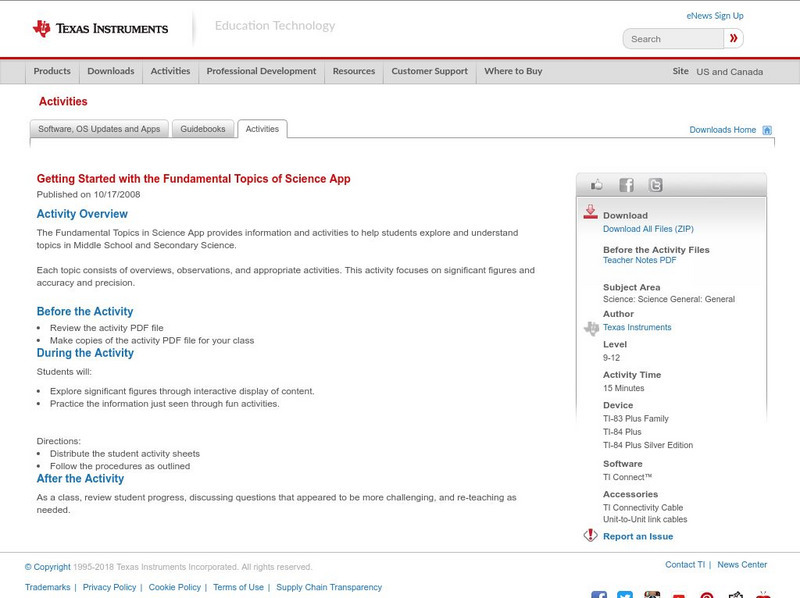
Task: Open the Products menu
Action: point(52,71)
